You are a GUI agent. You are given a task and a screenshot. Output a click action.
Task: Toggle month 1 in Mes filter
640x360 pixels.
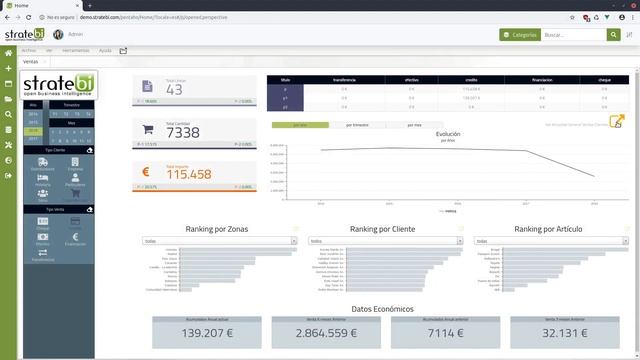pos(53,132)
